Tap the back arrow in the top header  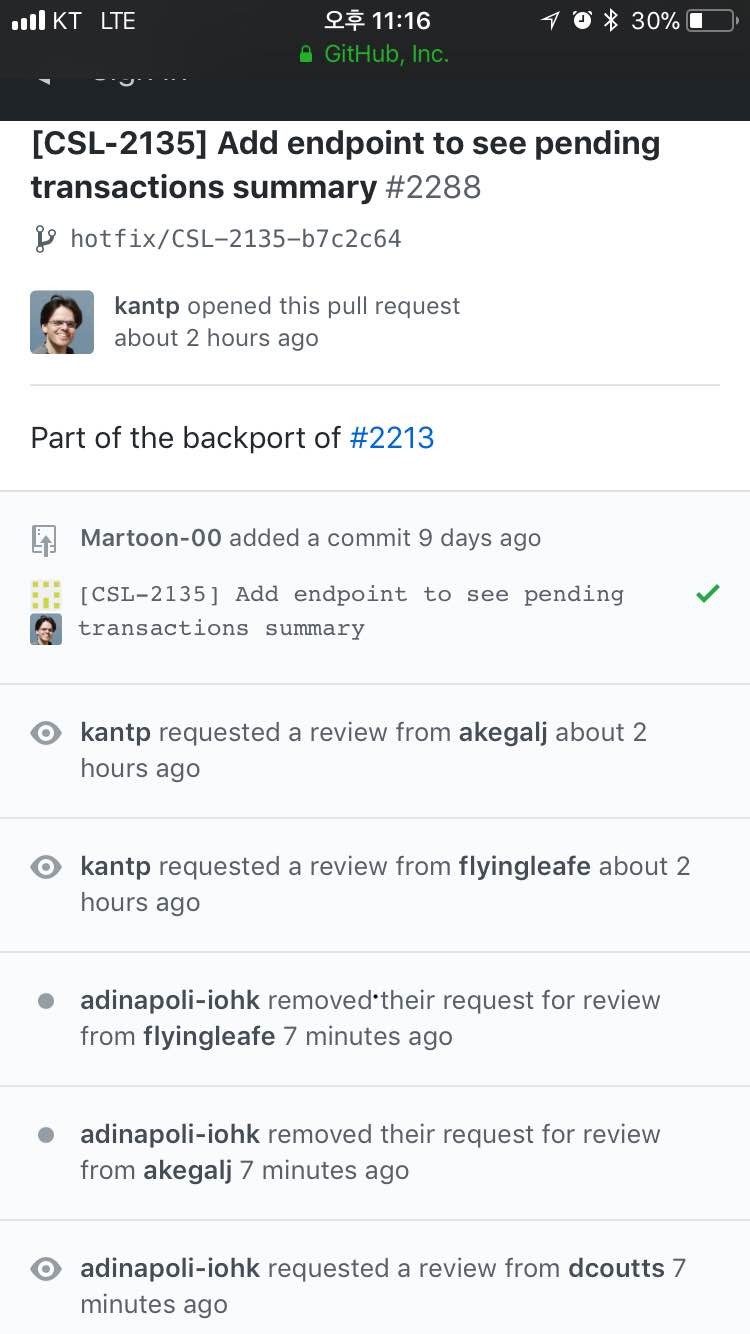tap(42, 76)
